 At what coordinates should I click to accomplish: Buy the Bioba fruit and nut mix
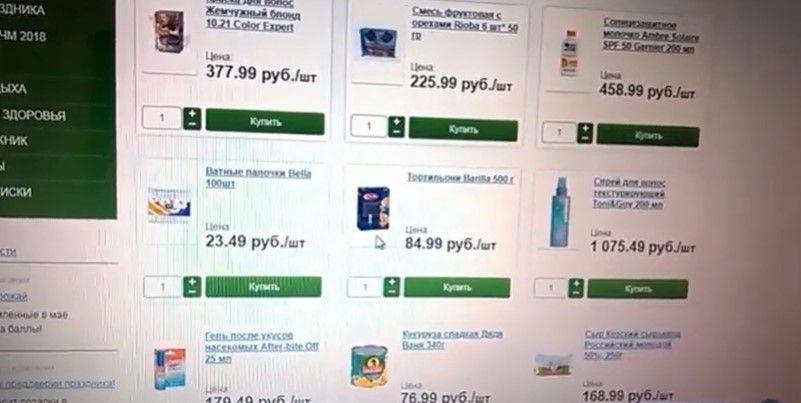(463, 129)
